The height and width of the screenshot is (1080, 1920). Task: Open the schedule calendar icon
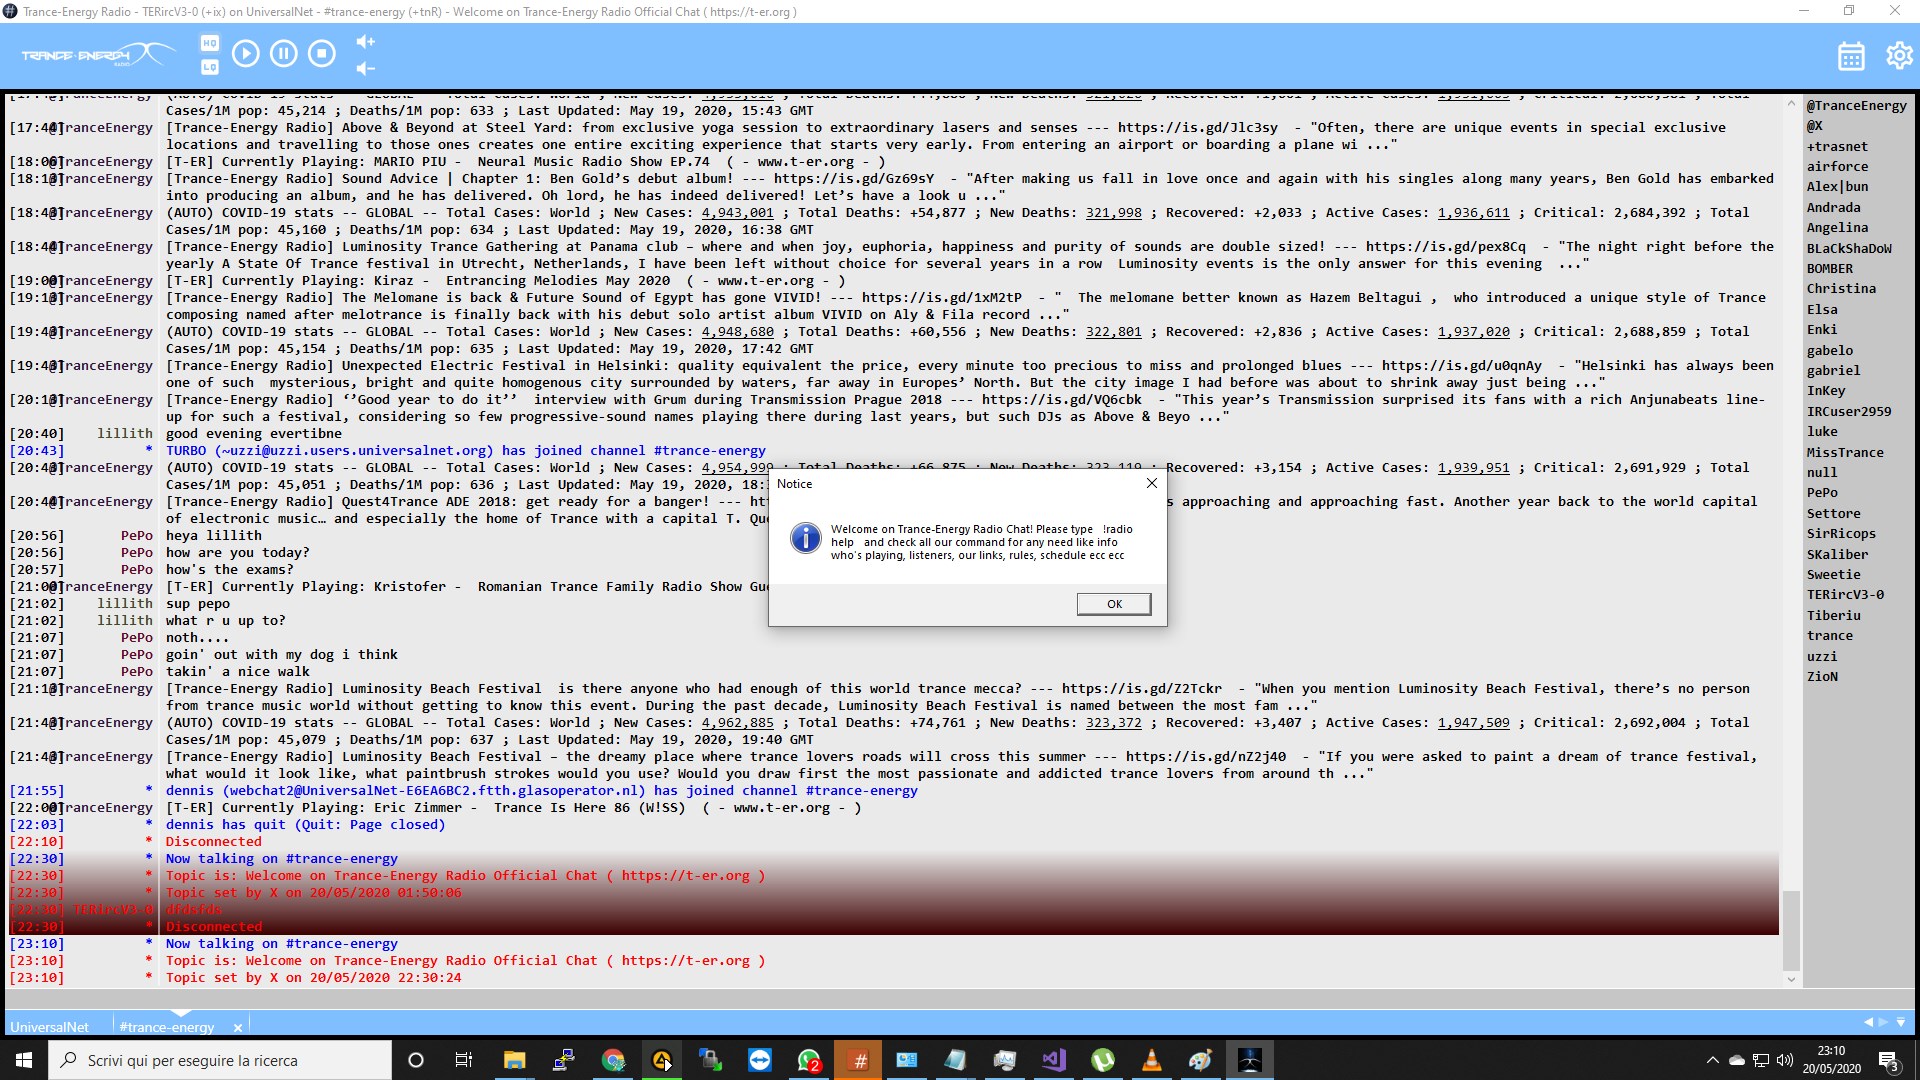click(1851, 56)
